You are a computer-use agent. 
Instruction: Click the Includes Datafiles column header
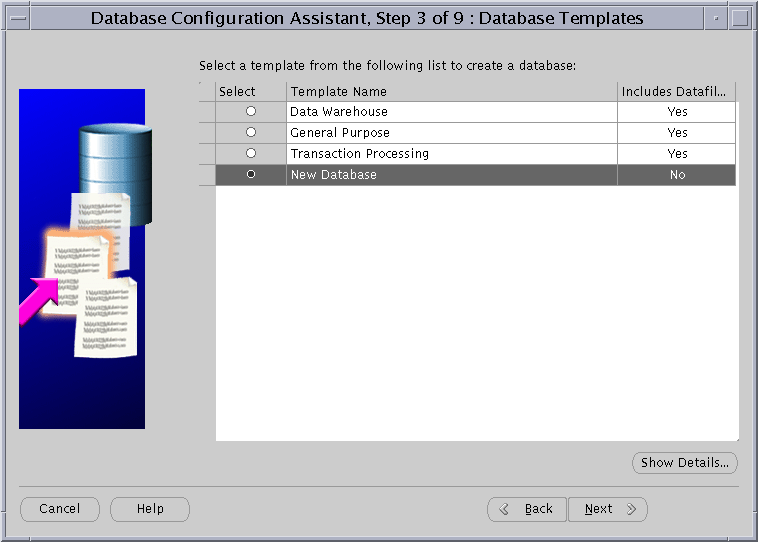click(x=676, y=92)
